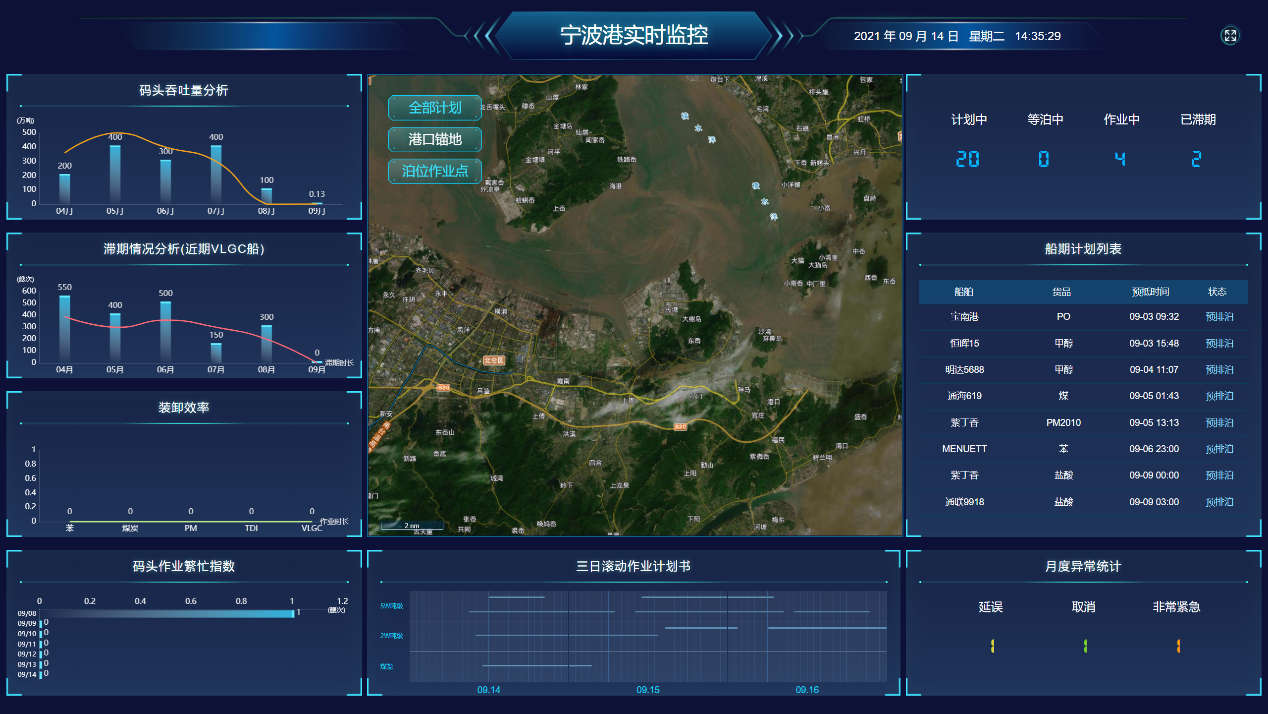The image size is (1268, 714).
Task: Click the 05月 bar in 码头吞吐量分析
Action: pos(115,174)
